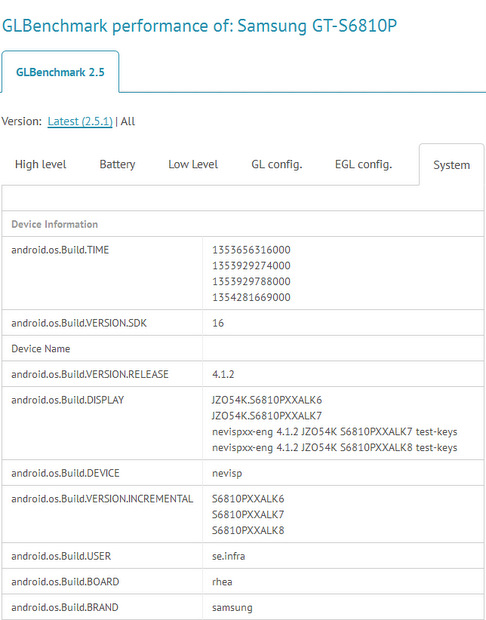Screen dimensions: 486x620
Task: Select build time value 1353929274000
Action: tap(251, 266)
